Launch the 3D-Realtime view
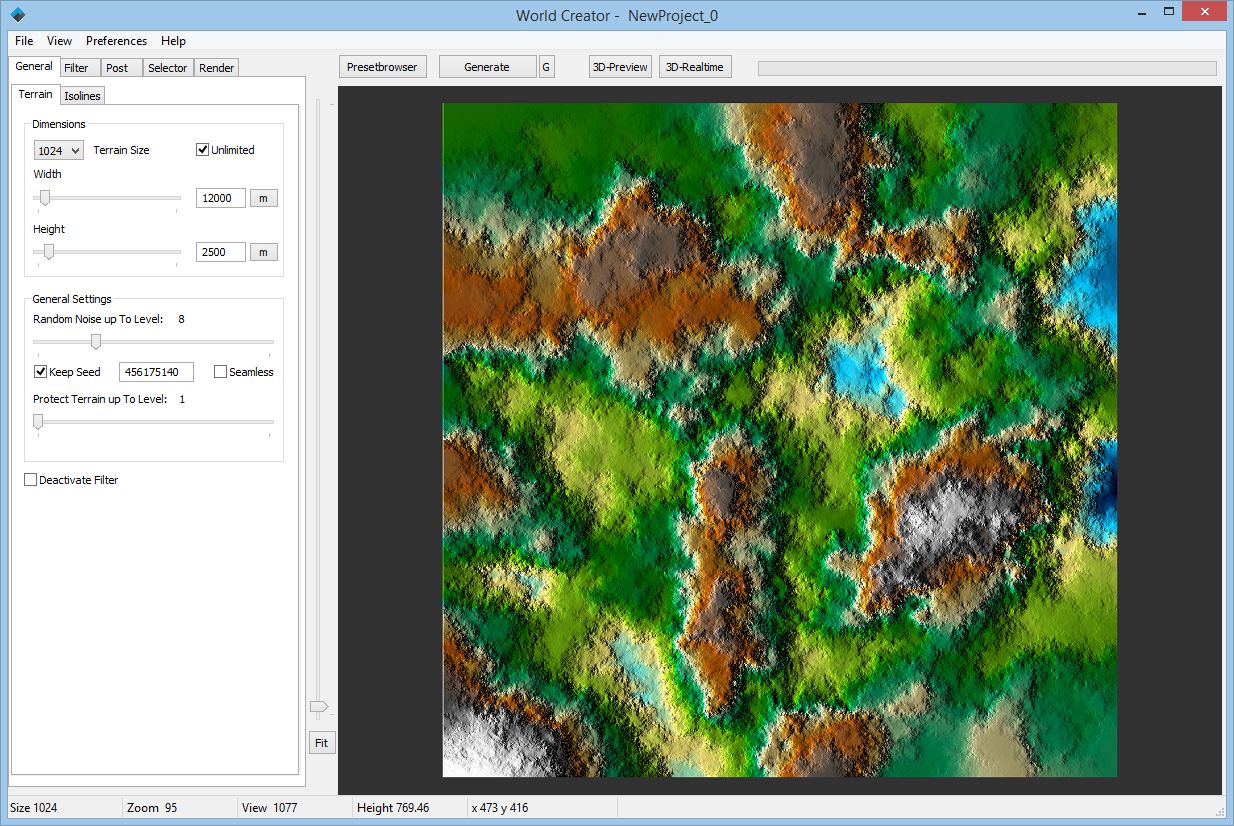This screenshot has width=1234, height=826. (x=694, y=66)
